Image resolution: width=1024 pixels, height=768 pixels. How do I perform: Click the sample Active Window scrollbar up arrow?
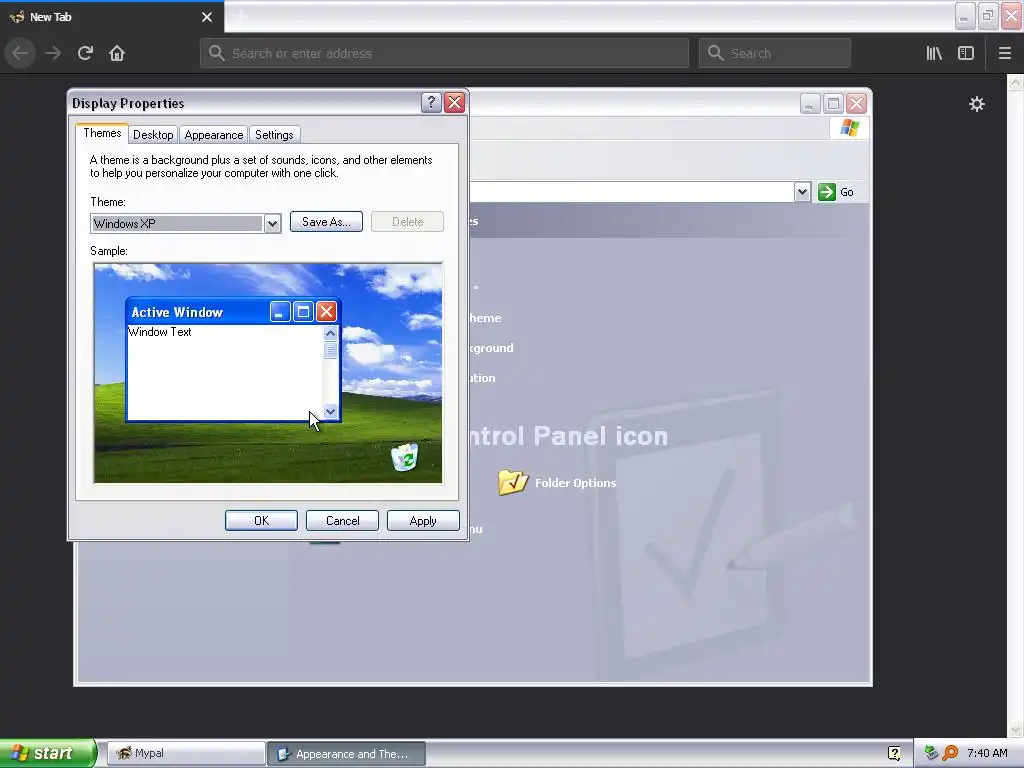coord(330,333)
